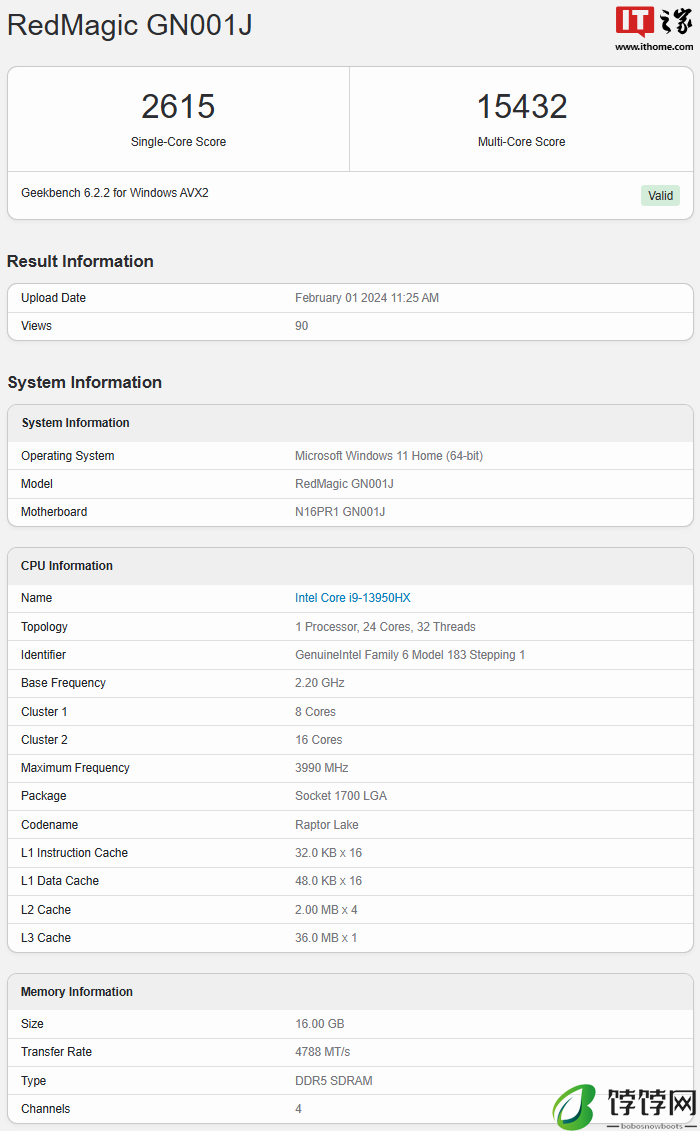Select the codename Raptor Lake
The height and width of the screenshot is (1131, 700).
[x=326, y=825]
